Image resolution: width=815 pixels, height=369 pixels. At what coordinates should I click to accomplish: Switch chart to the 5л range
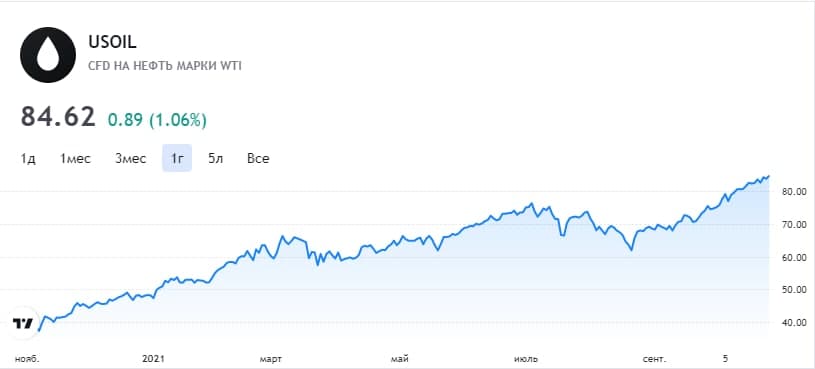[216, 159]
